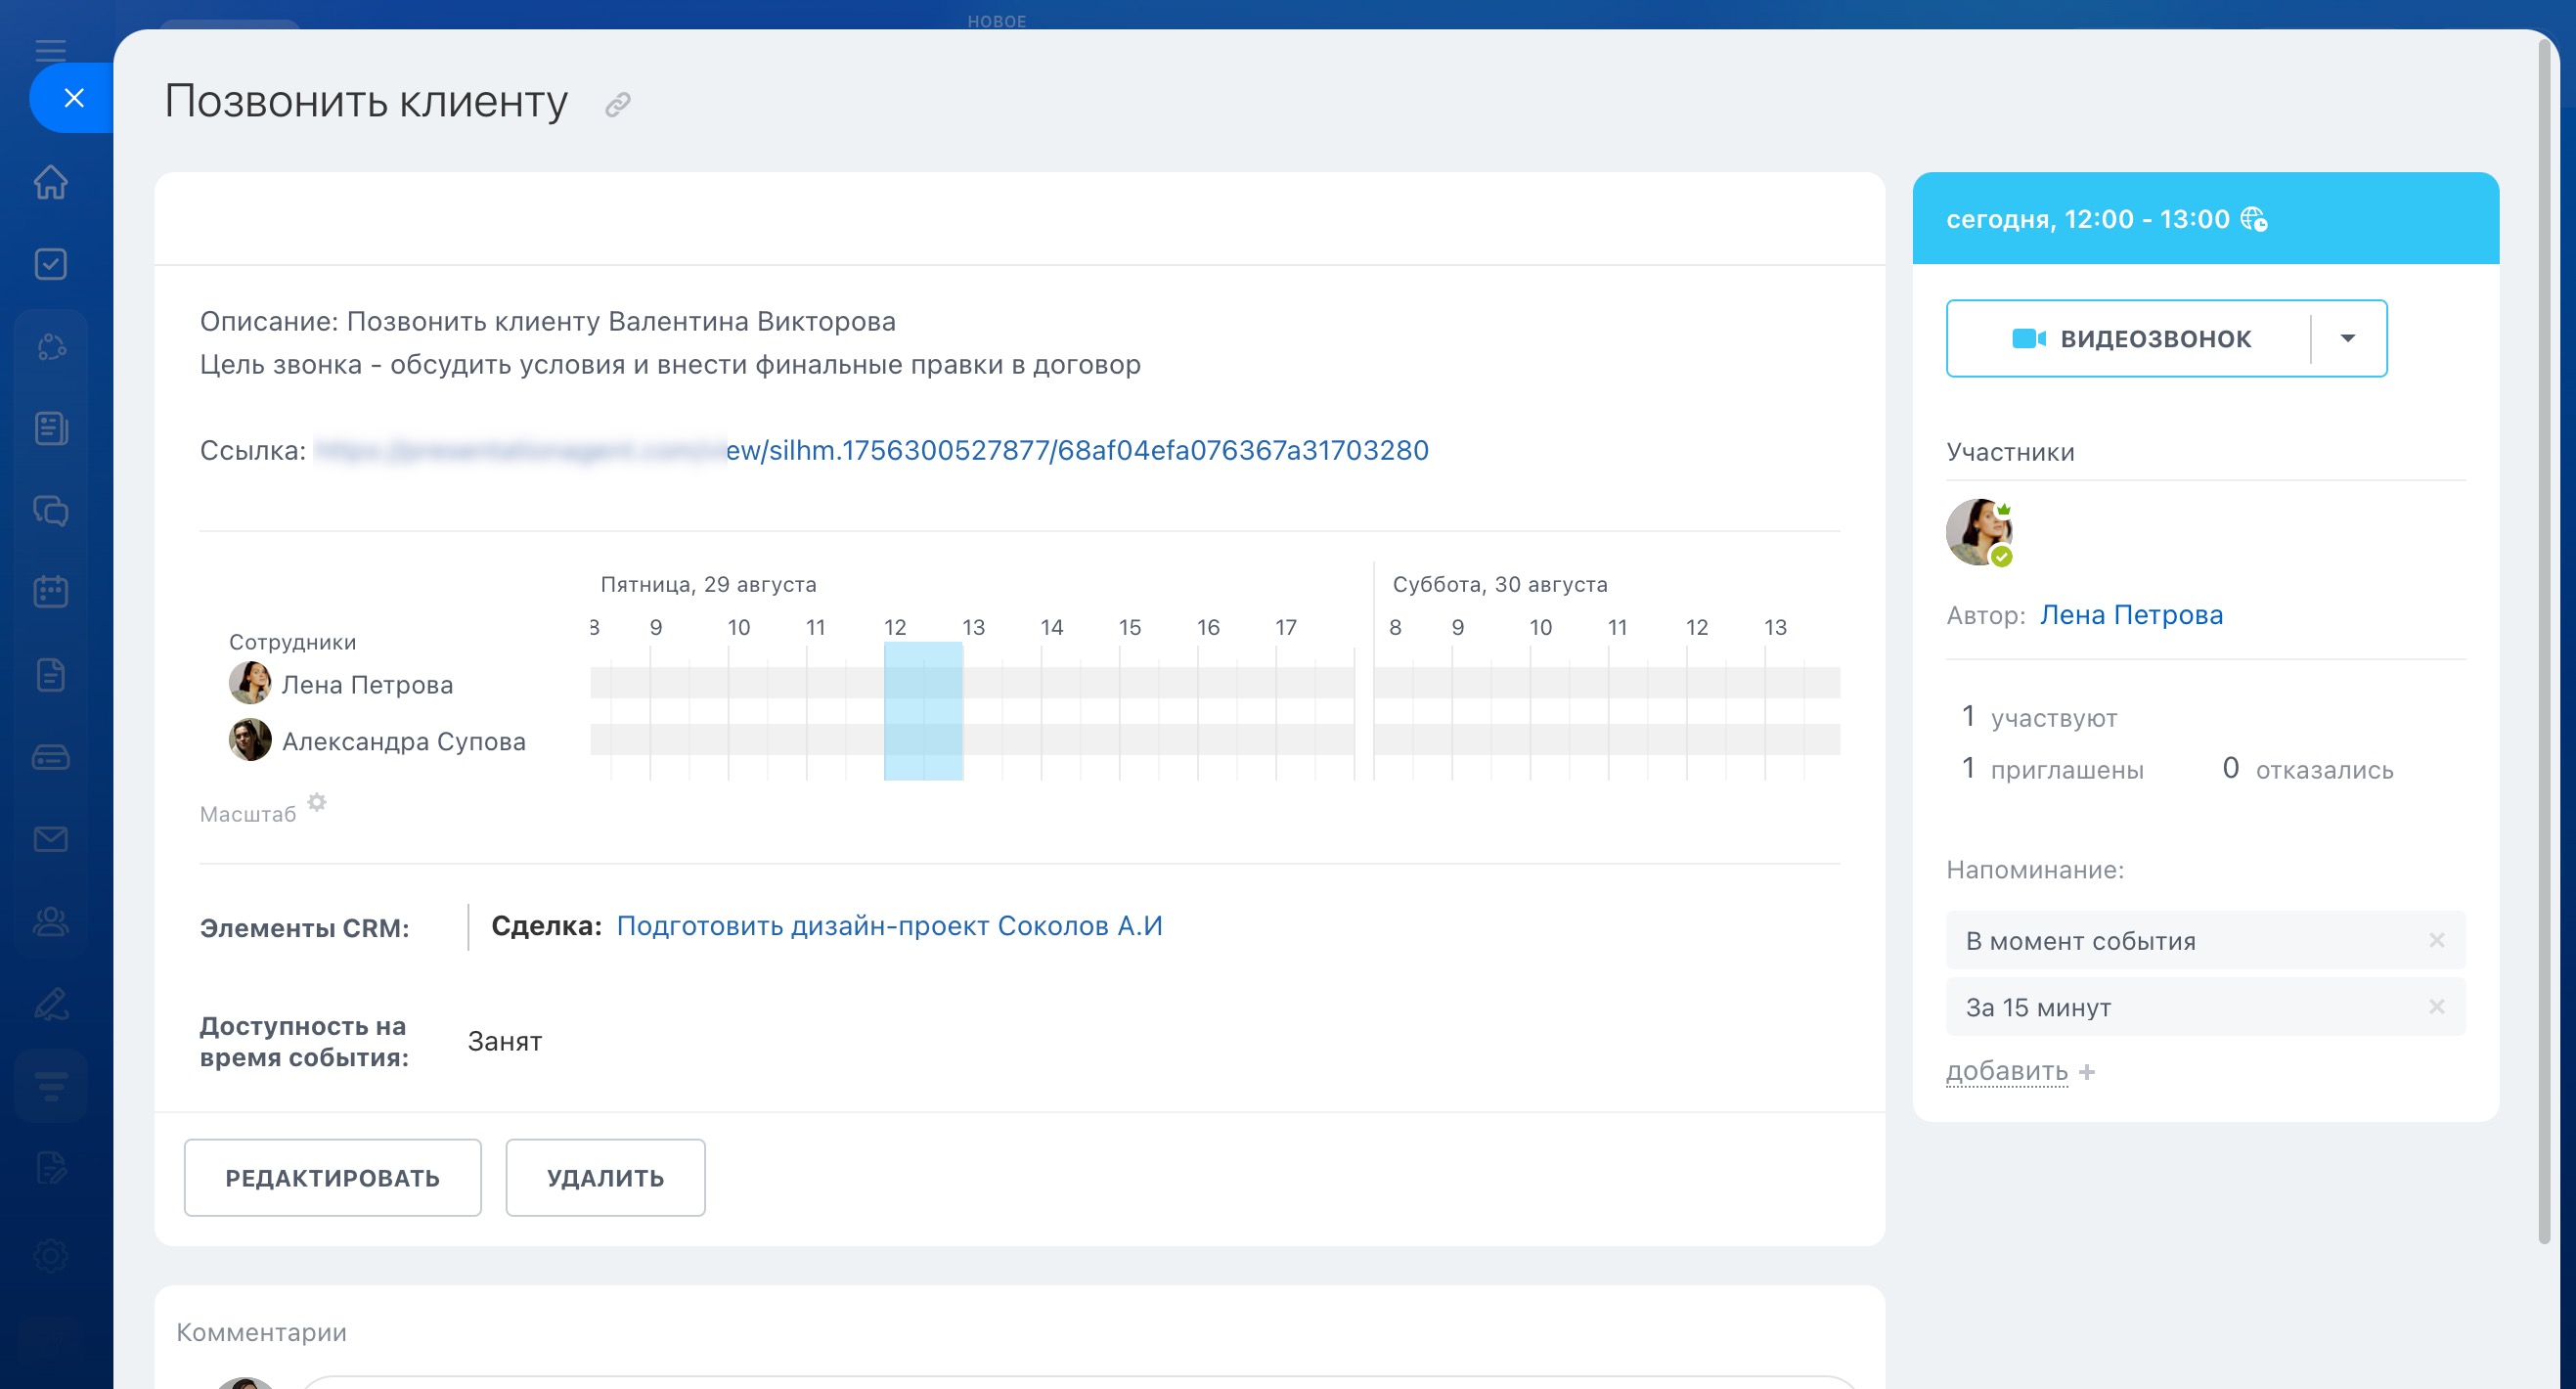
Task: Click the 'В момент события' reminder row
Action: pos(2205,940)
